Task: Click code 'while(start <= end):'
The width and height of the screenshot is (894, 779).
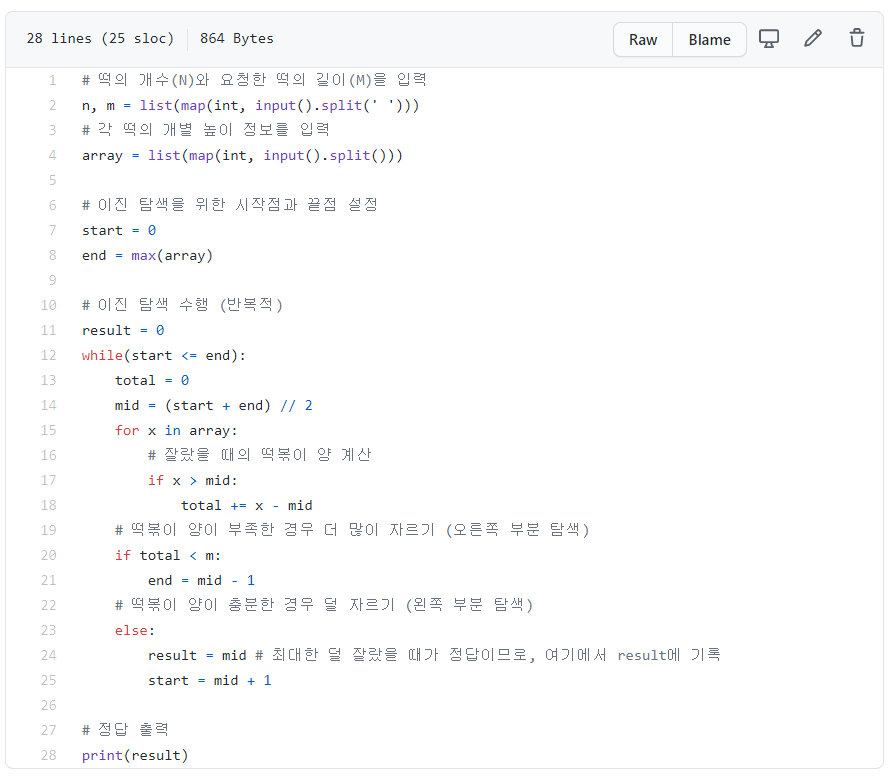Action: (164, 355)
